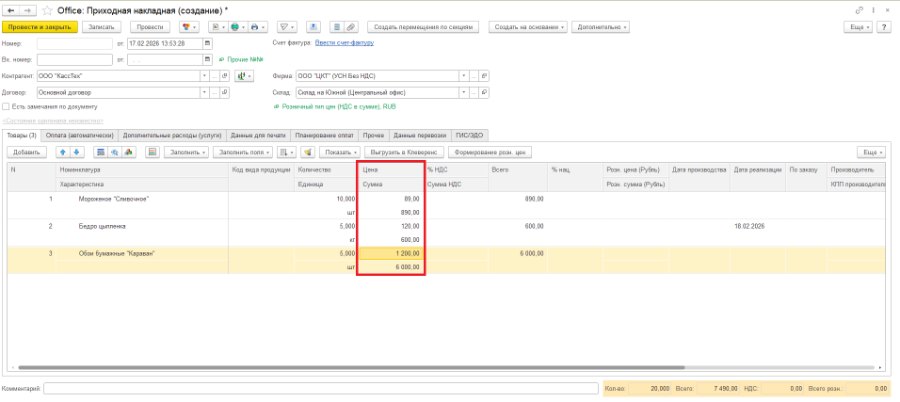Switch to 'Оплата (автоматически)' tab
Screen dimensions: 900x402
[x=80, y=136]
